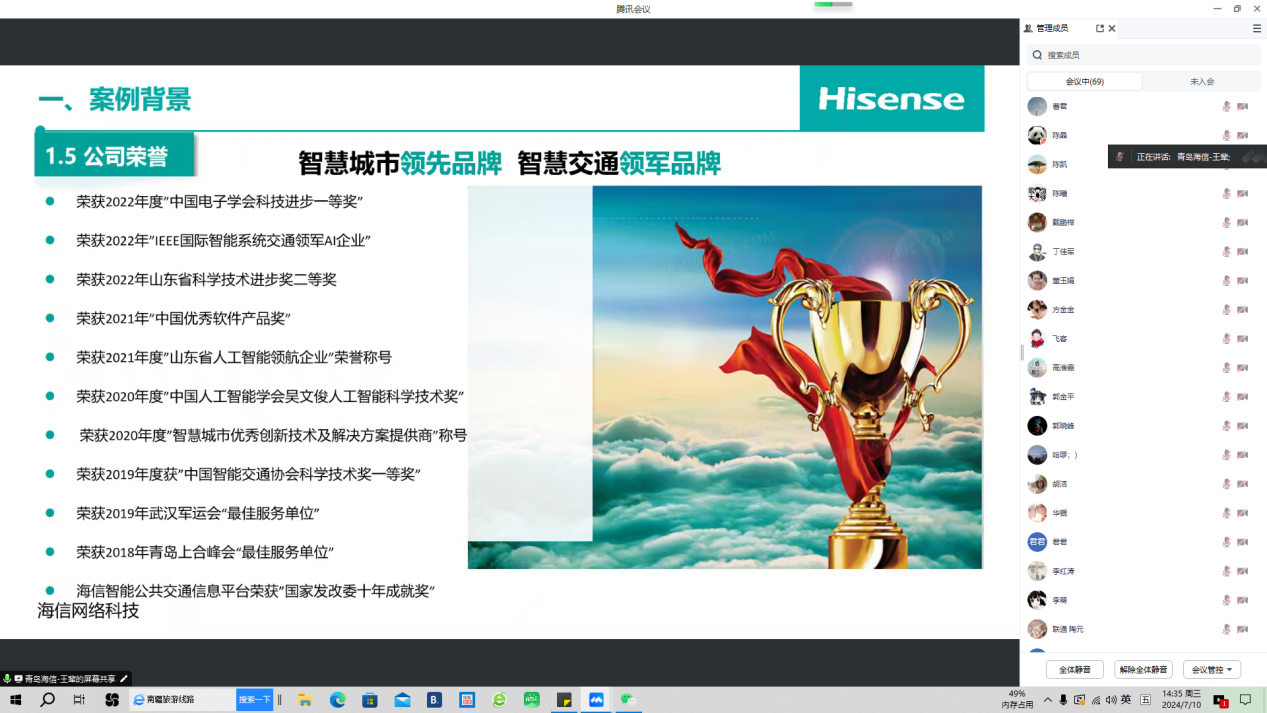Click the pencil annotate icon on sharing bar
This screenshot has height=713, width=1267.
(x=125, y=679)
